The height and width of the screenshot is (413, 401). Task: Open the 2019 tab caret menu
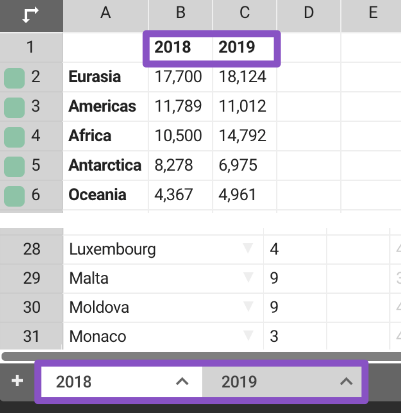pos(346,382)
